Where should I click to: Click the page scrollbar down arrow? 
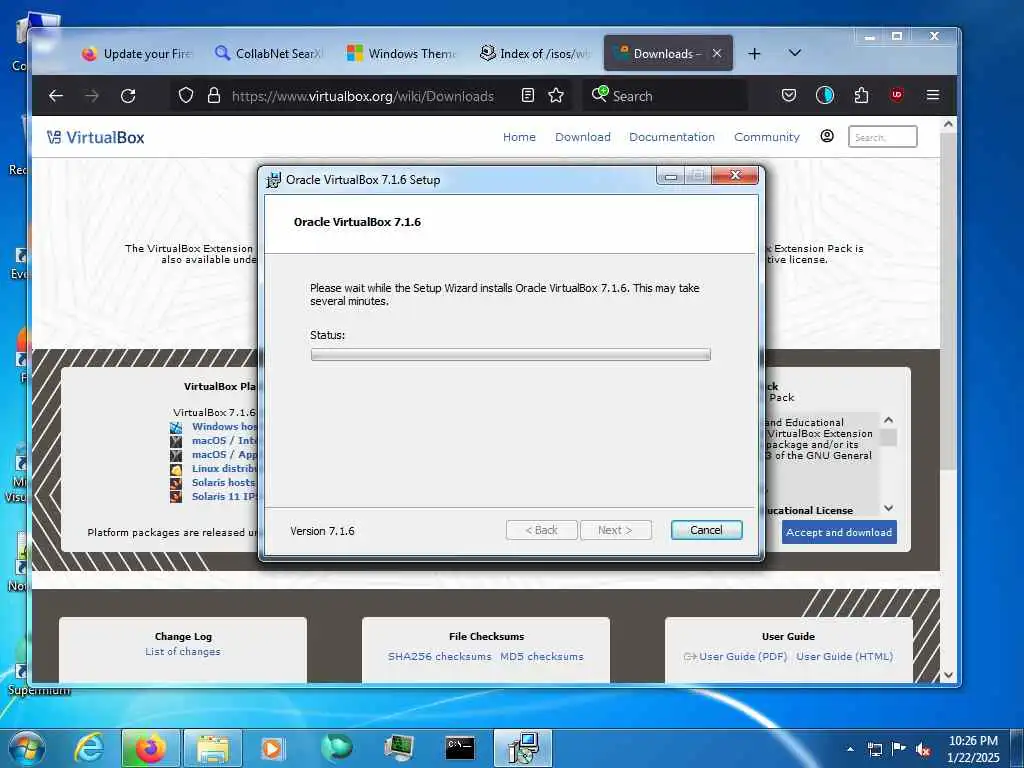coord(948,675)
